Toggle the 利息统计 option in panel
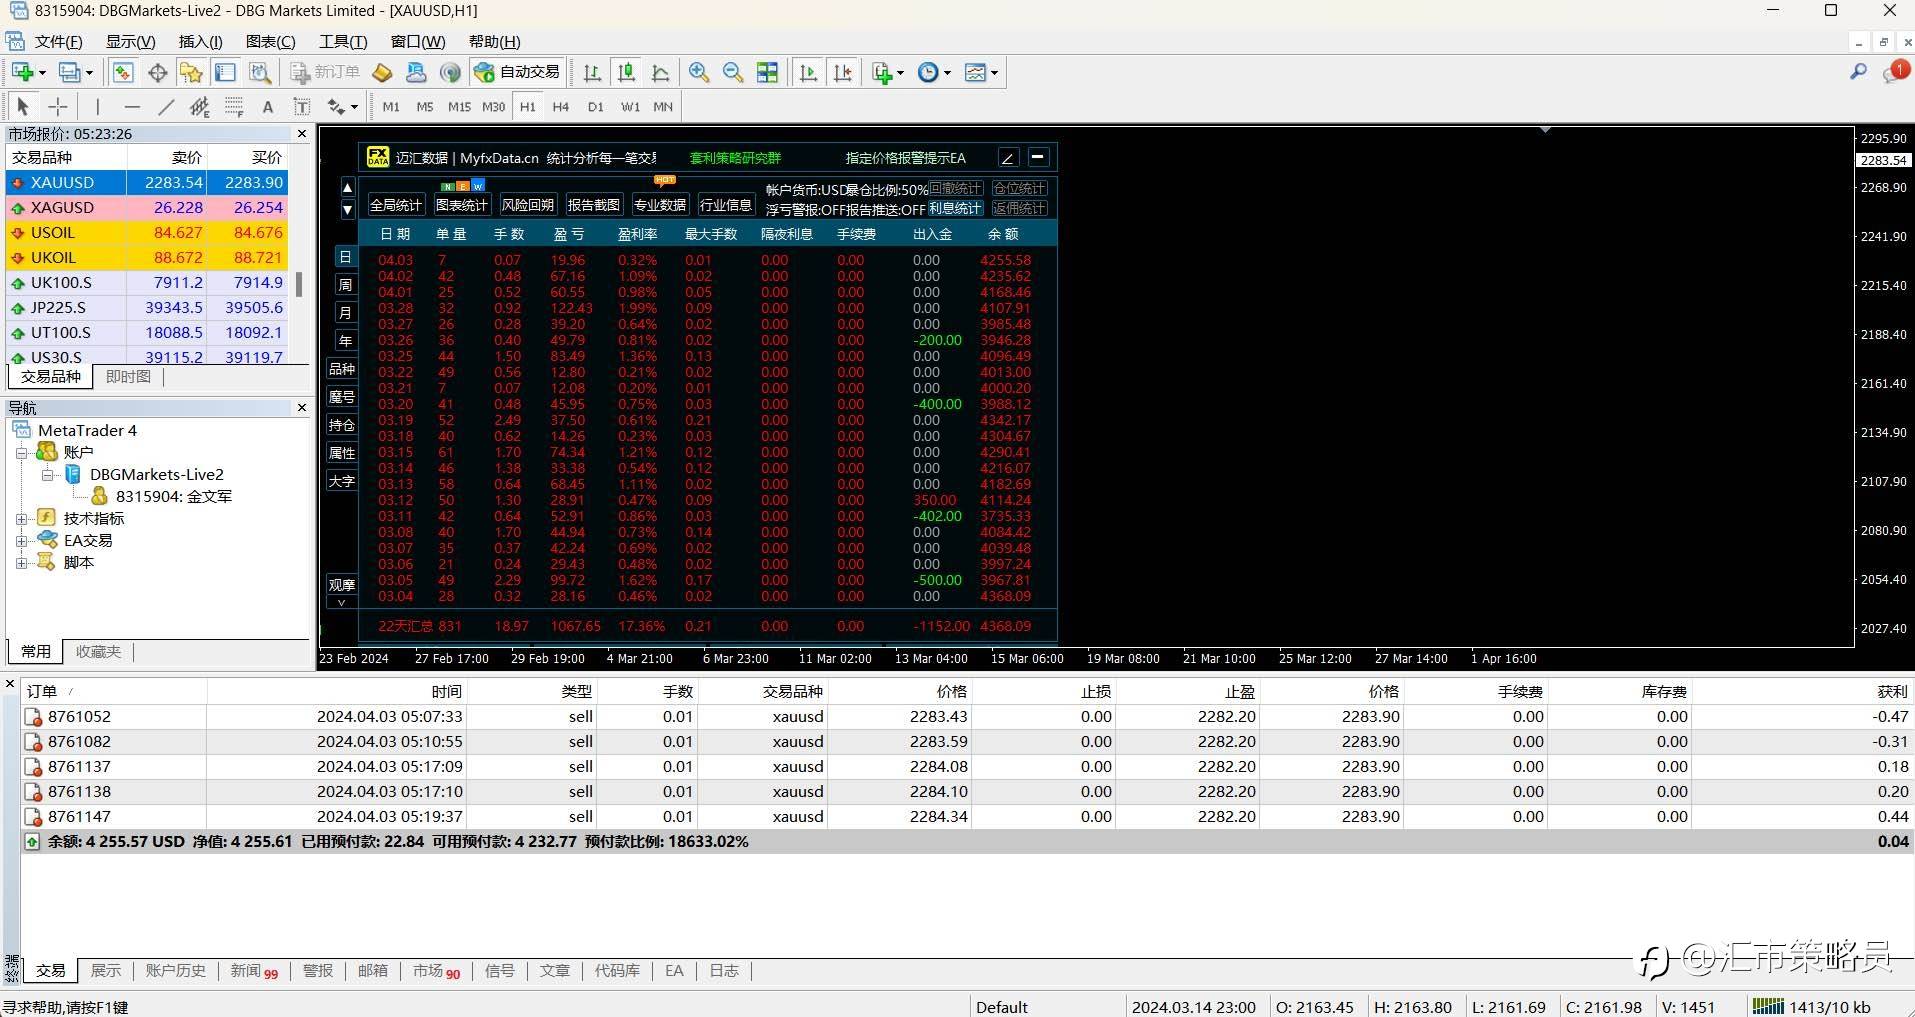Screen dimensions: 1915x1017 (x=955, y=208)
